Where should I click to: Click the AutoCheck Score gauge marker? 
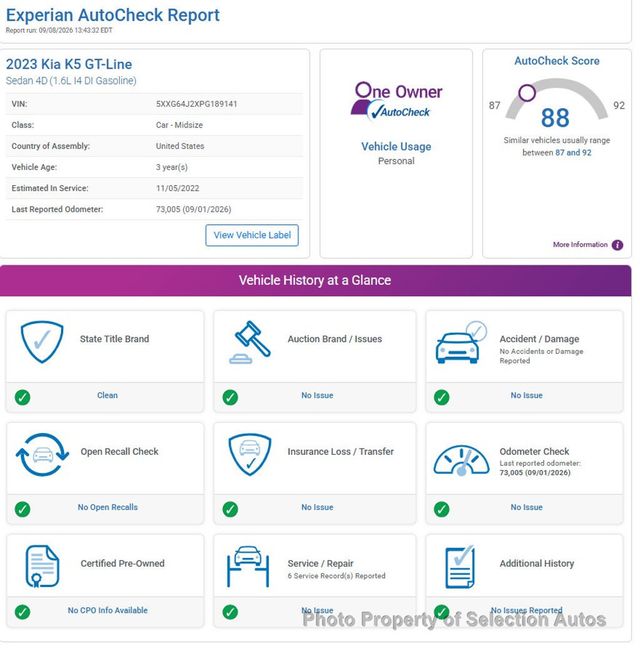527,93
